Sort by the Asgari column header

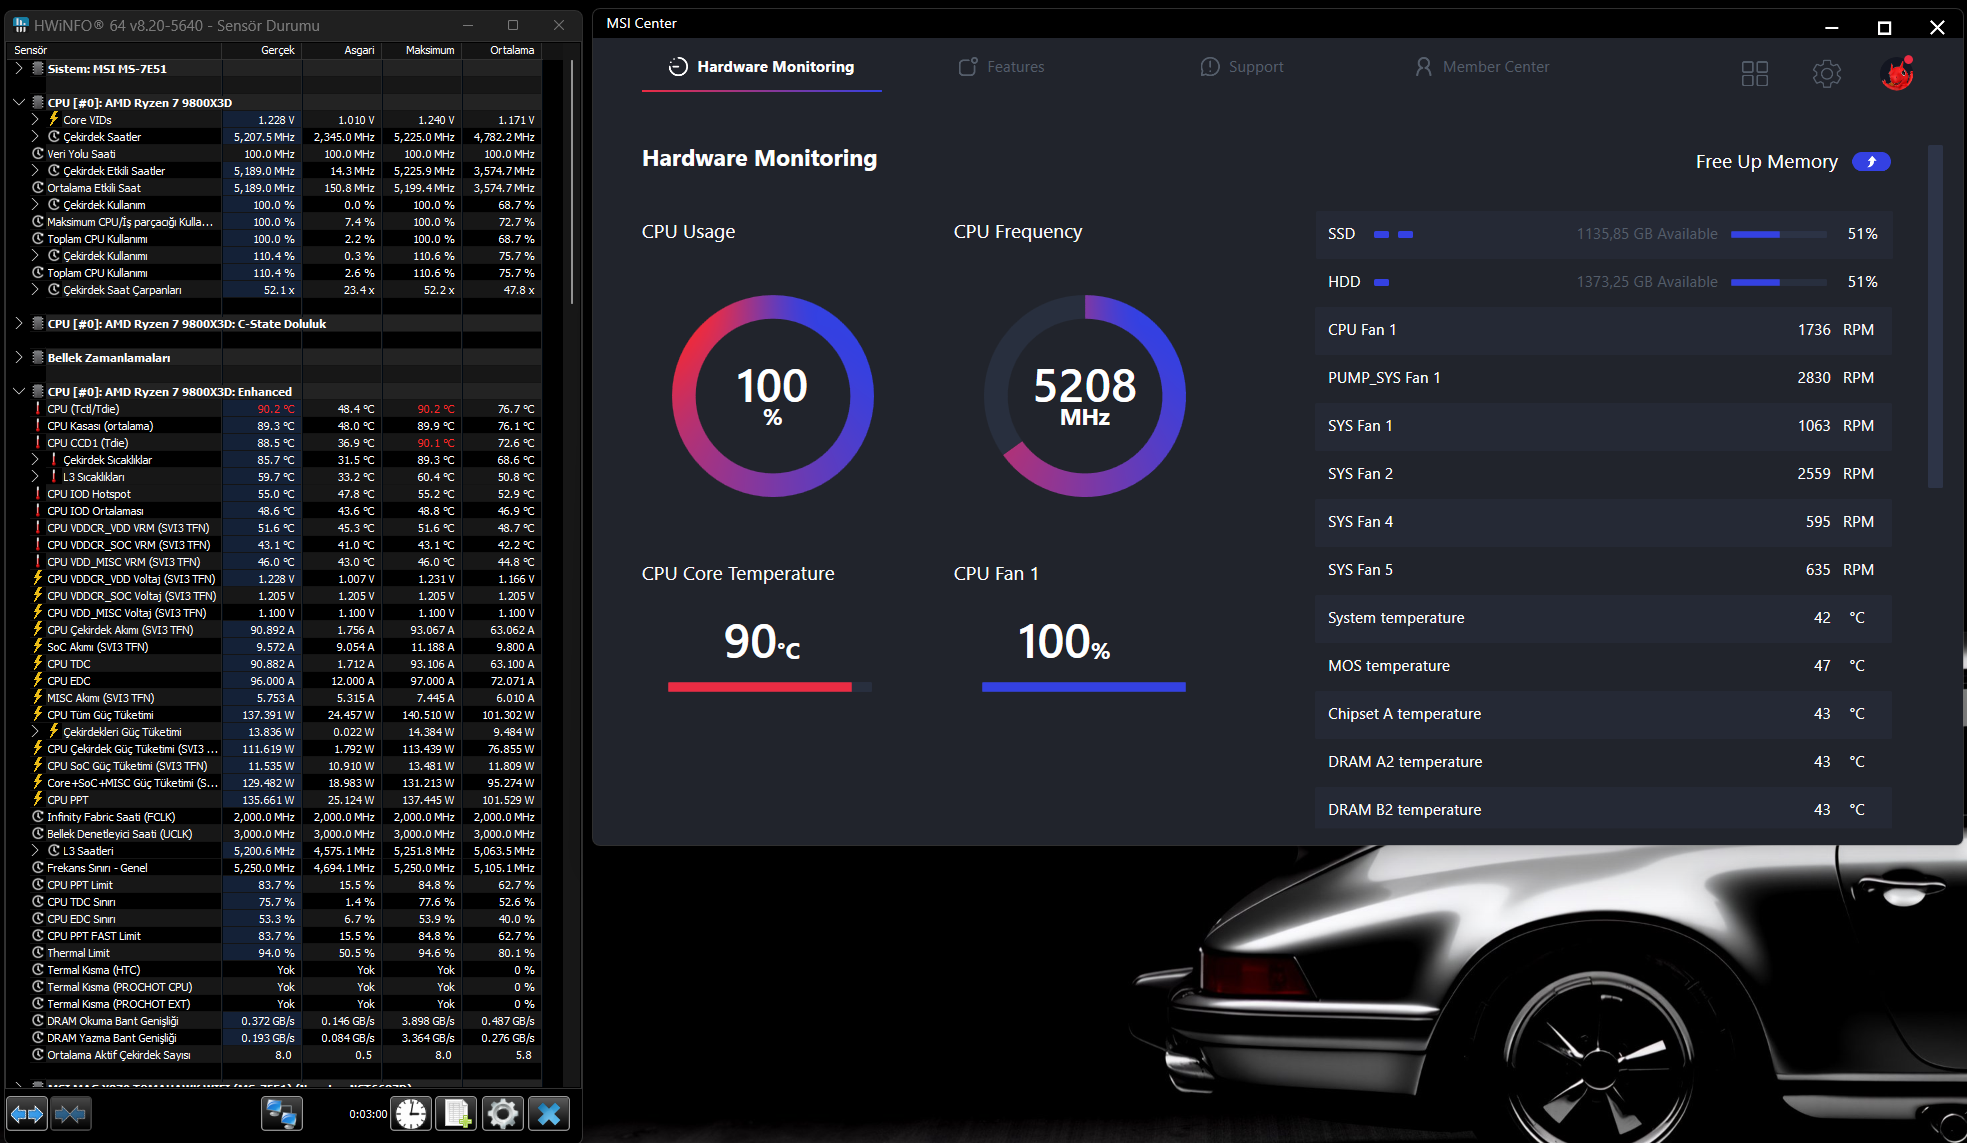(342, 50)
